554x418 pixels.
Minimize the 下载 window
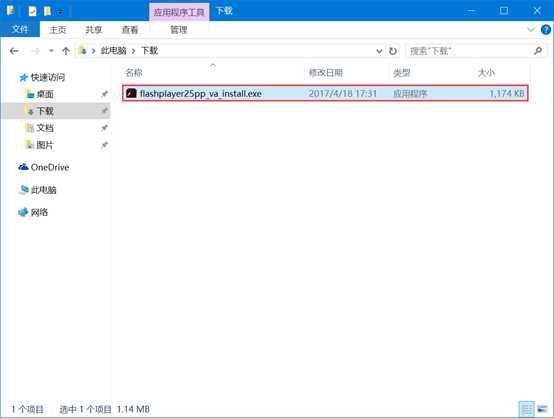[x=472, y=11]
